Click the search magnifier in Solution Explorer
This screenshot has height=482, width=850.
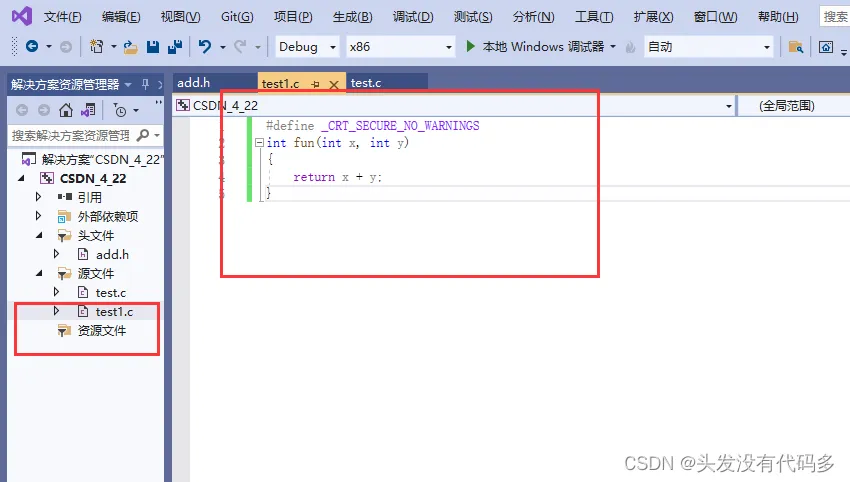tap(143, 135)
